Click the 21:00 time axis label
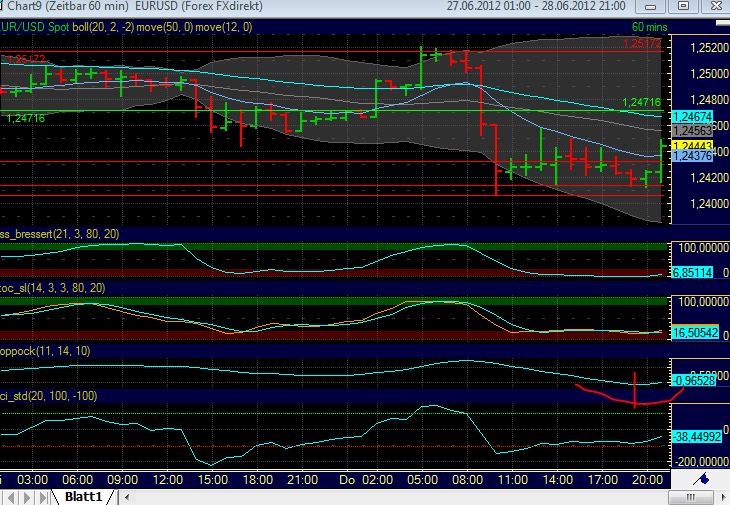 coord(303,480)
